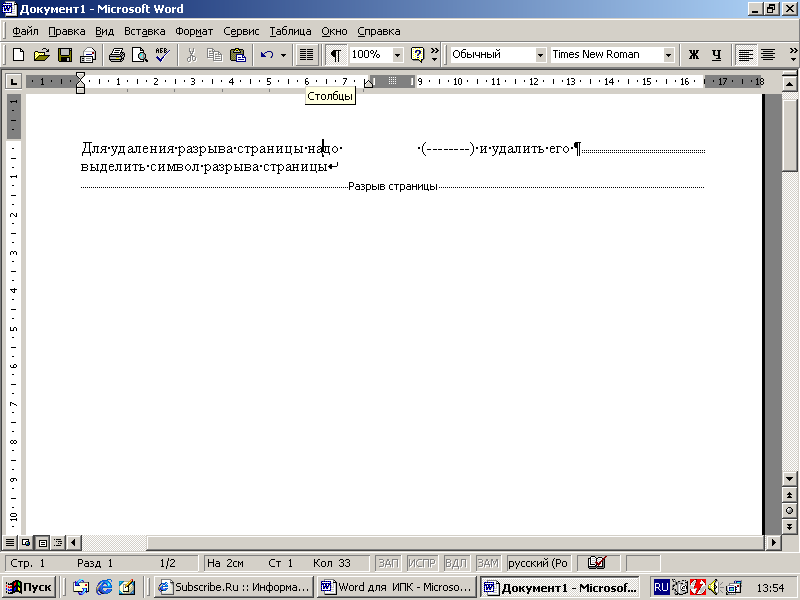
Task: Open the zoom 100% dropdown
Action: click(x=397, y=55)
